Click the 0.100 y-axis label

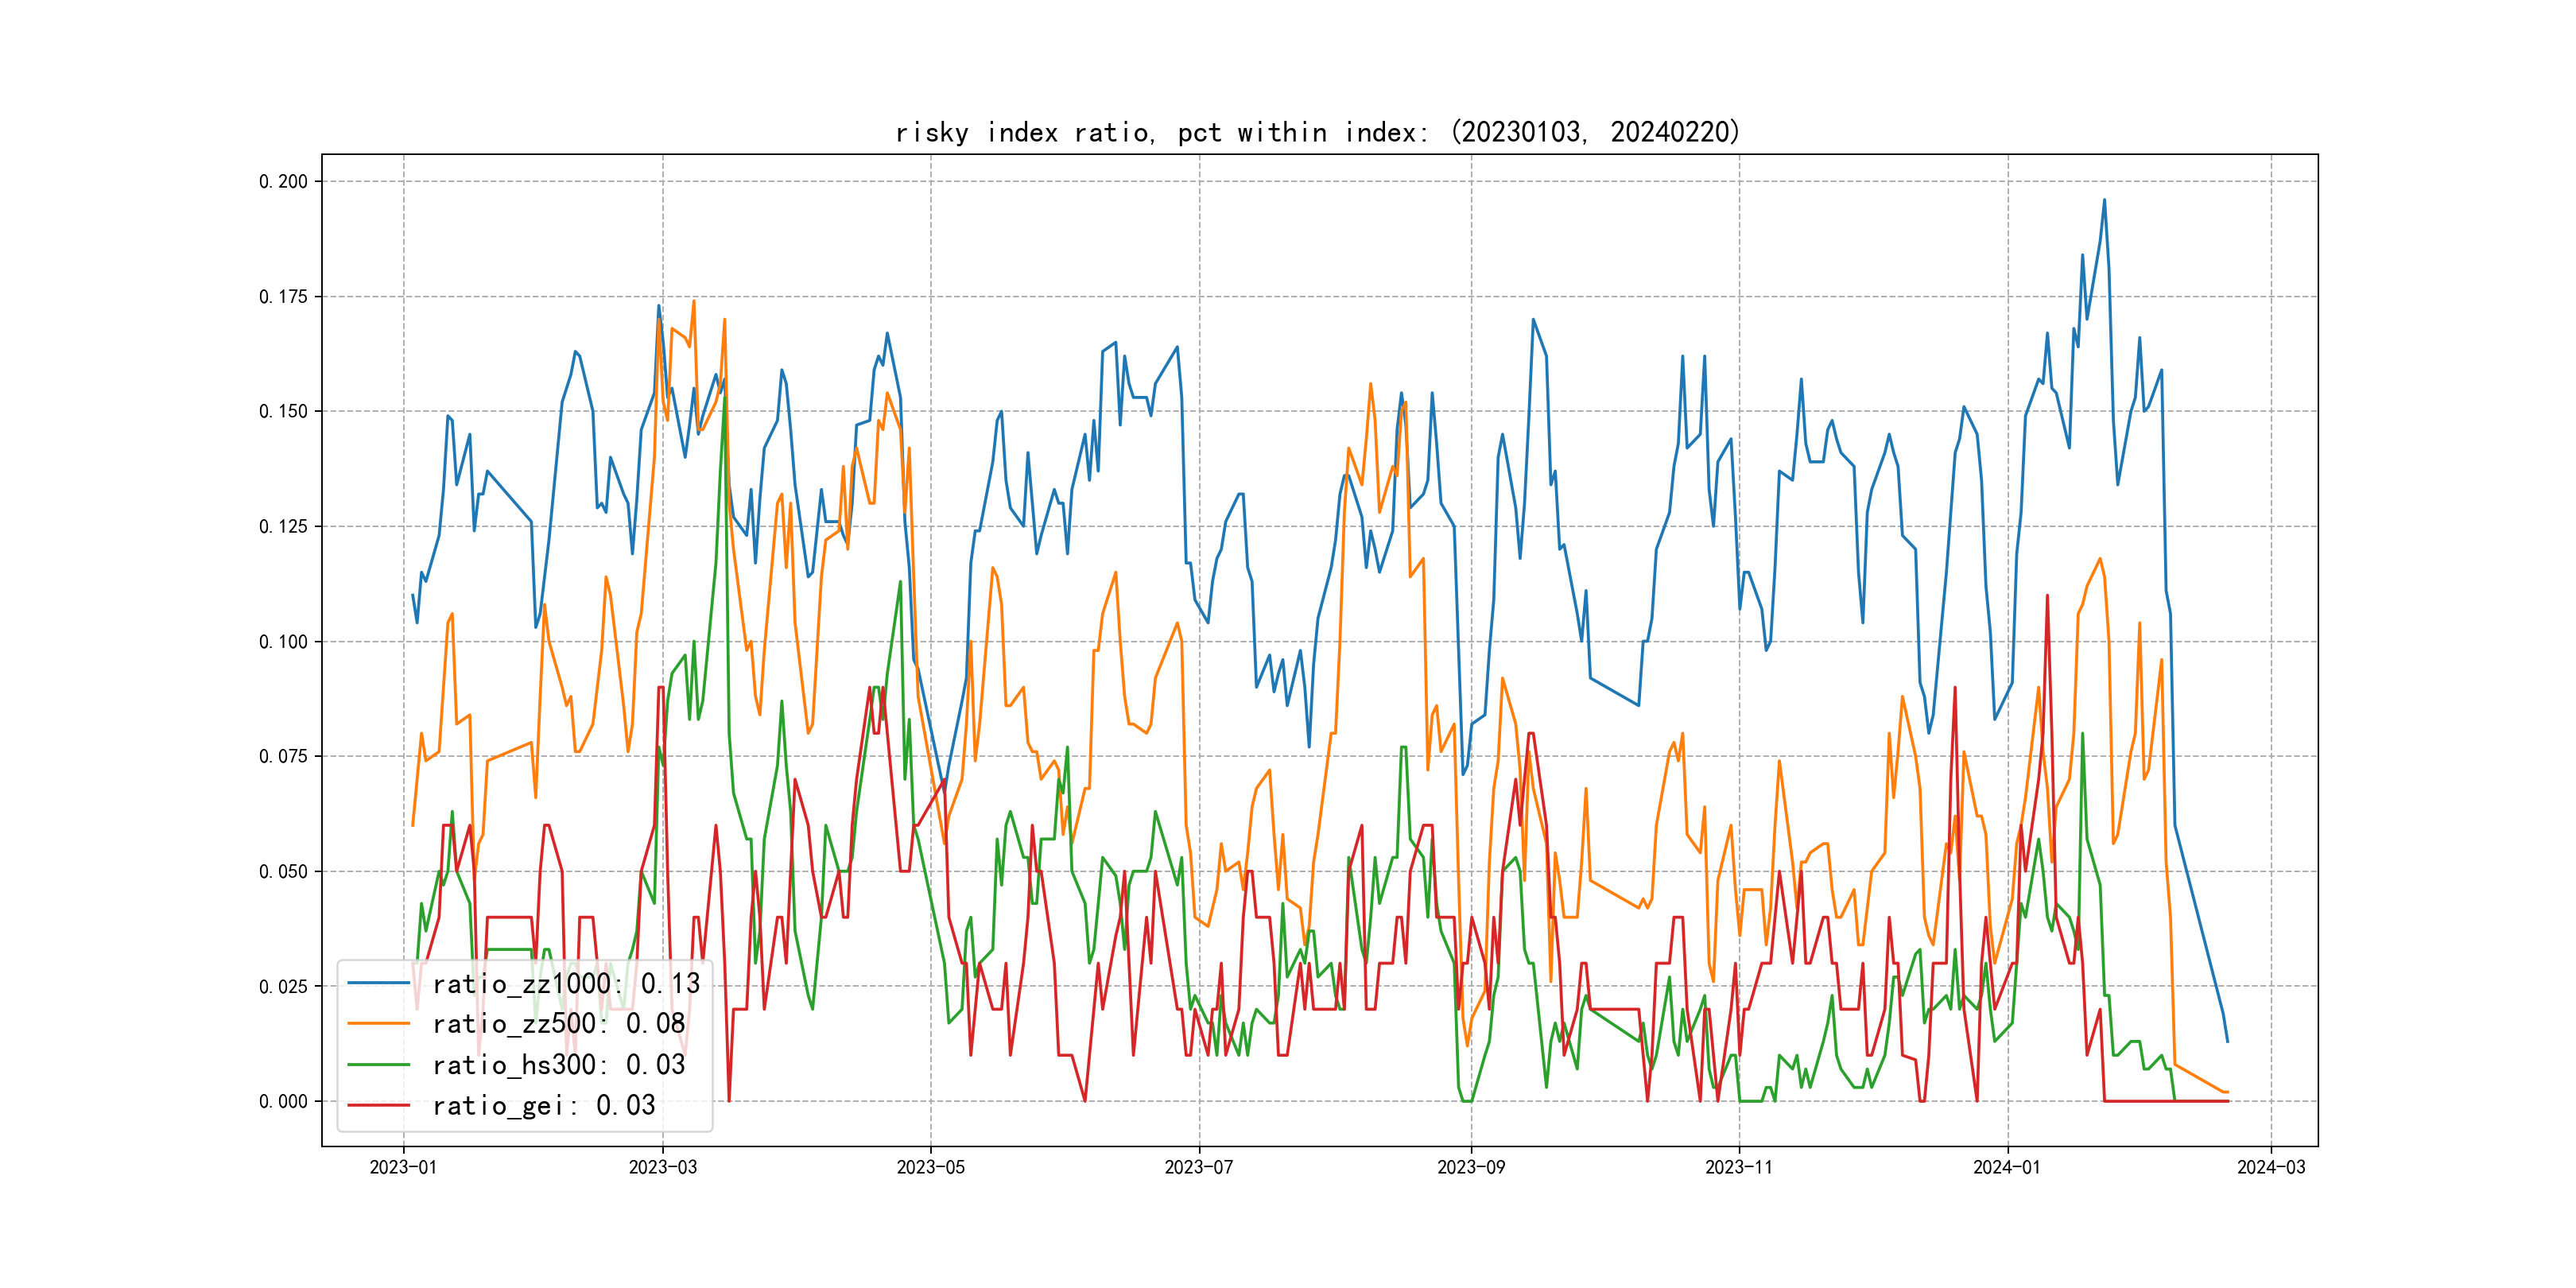tap(283, 642)
